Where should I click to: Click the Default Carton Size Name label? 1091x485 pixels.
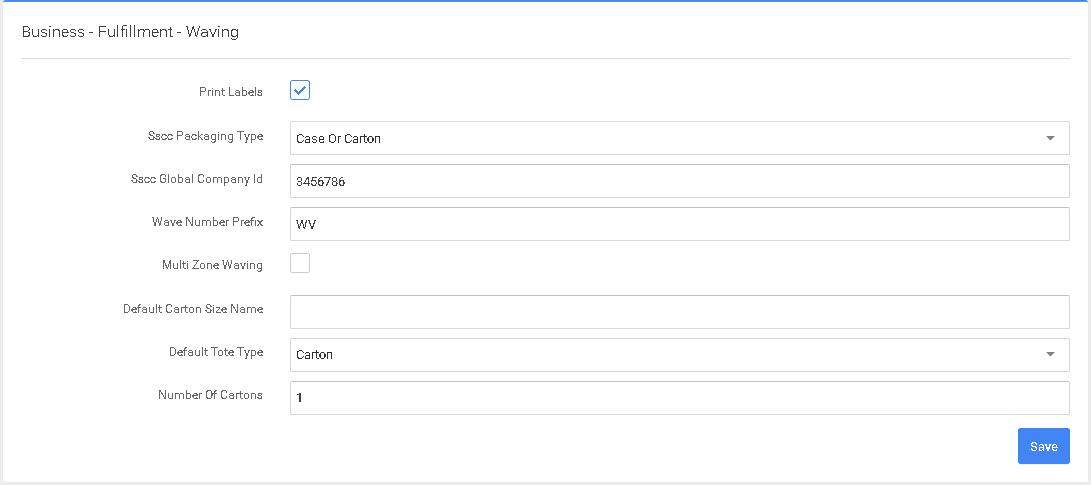(x=193, y=309)
